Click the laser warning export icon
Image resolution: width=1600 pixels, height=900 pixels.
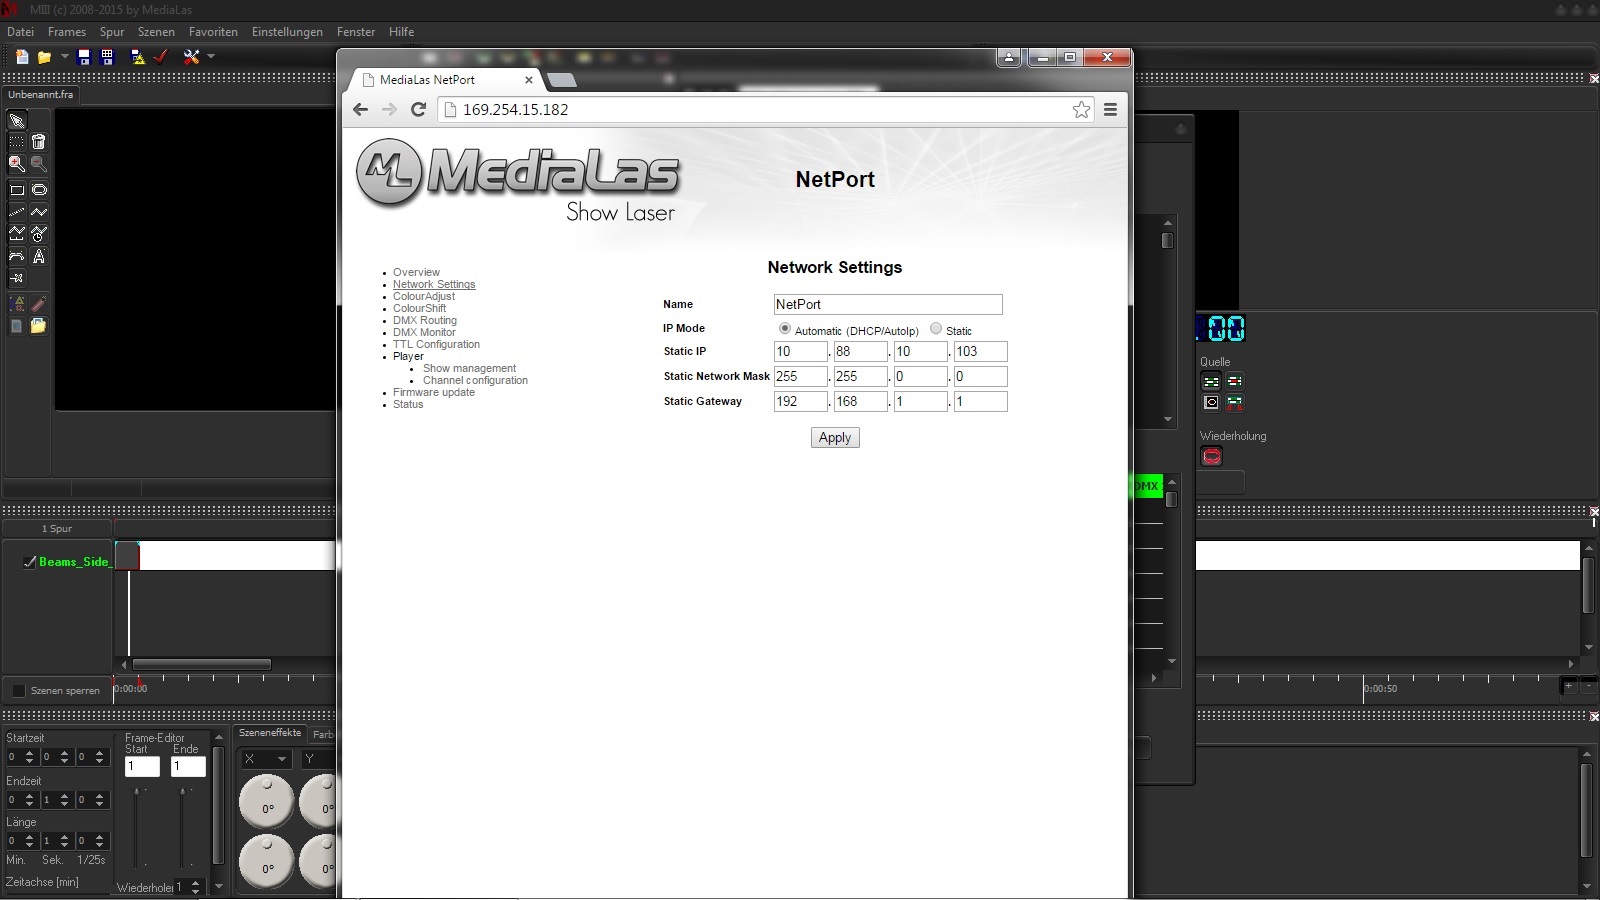138,57
